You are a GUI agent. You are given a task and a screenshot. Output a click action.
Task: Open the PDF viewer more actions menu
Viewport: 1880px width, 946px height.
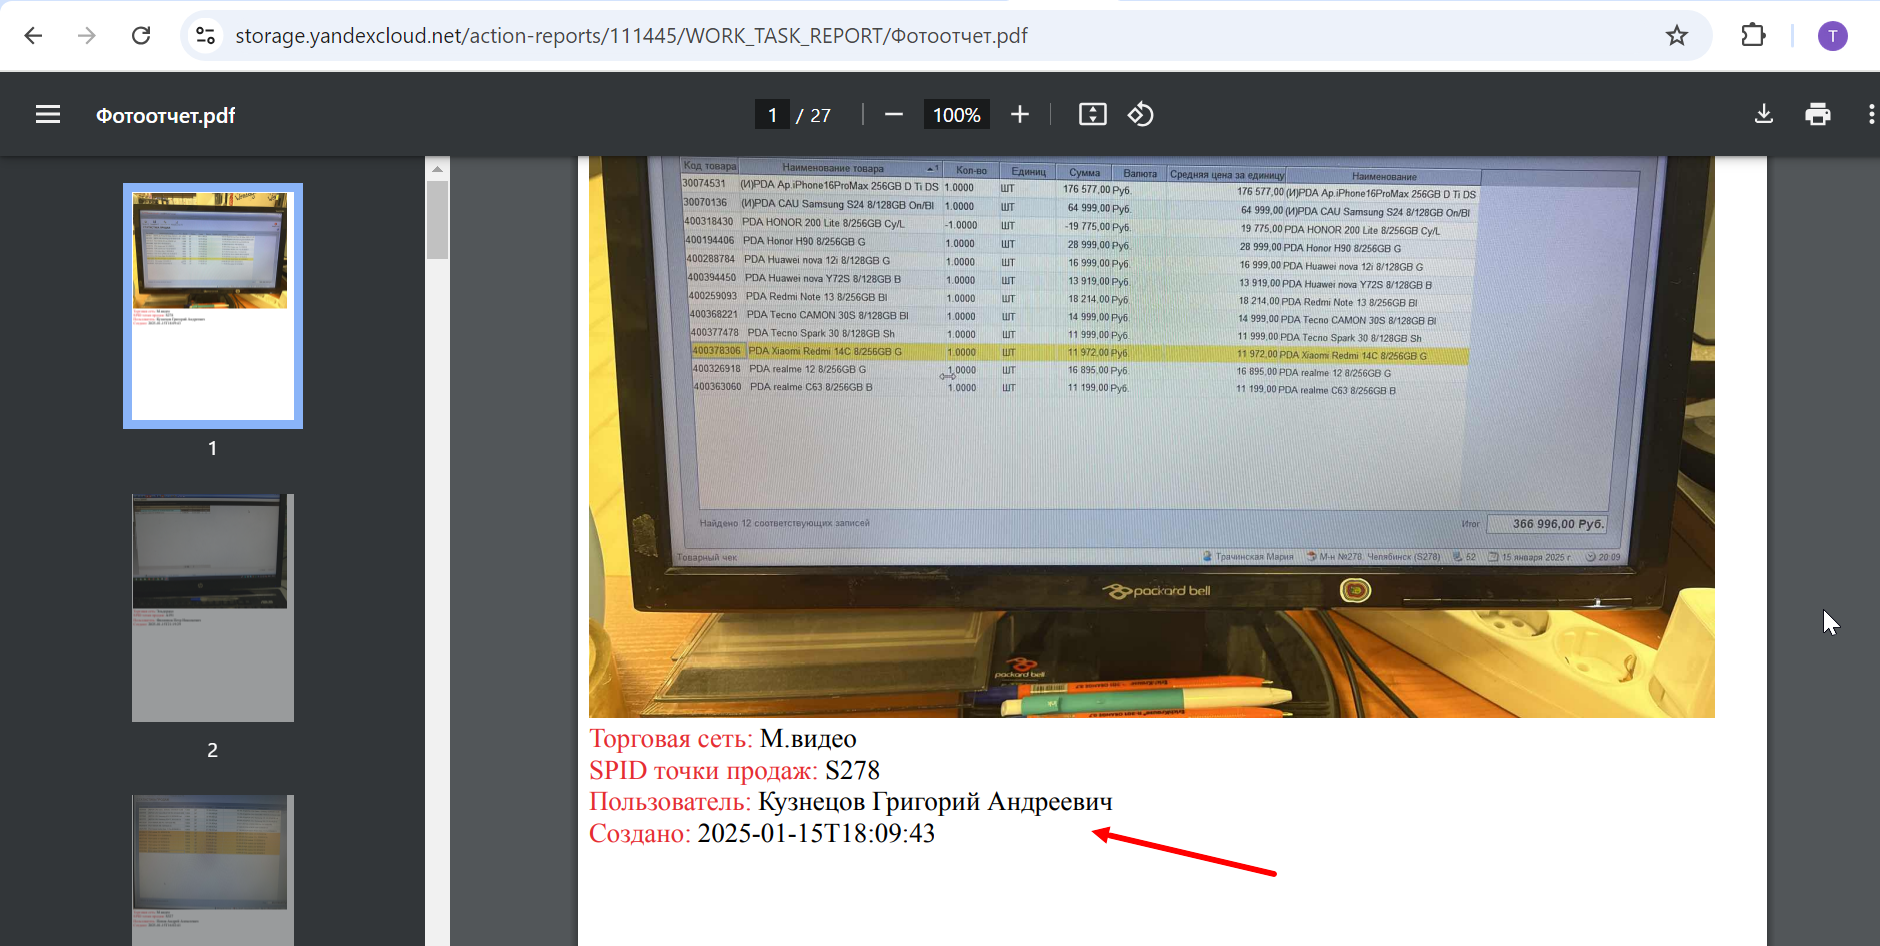tap(1871, 115)
